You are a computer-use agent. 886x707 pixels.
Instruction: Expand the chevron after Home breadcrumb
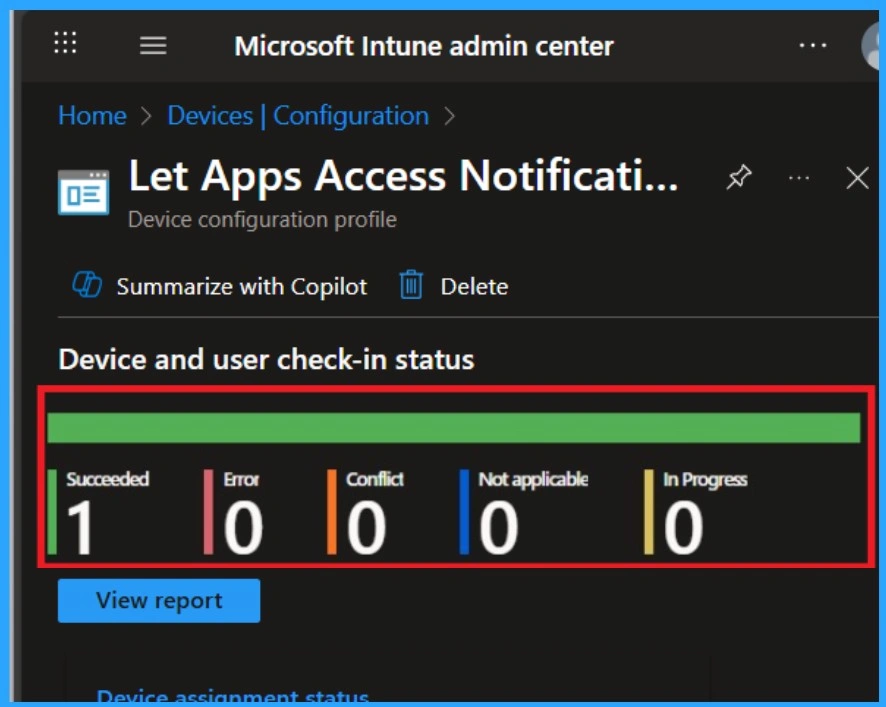click(x=147, y=116)
